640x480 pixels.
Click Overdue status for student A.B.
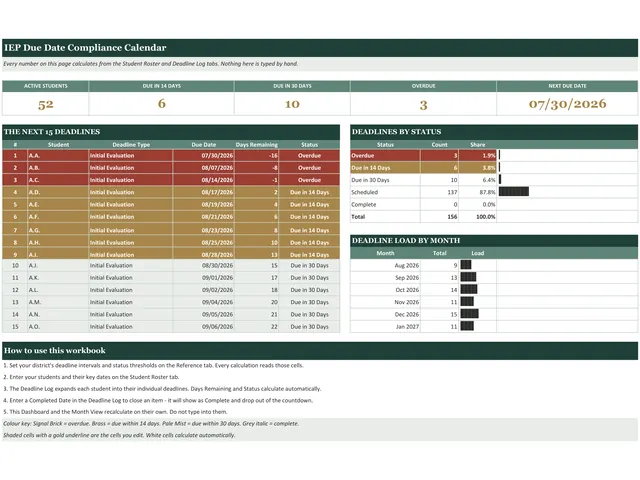(309, 168)
